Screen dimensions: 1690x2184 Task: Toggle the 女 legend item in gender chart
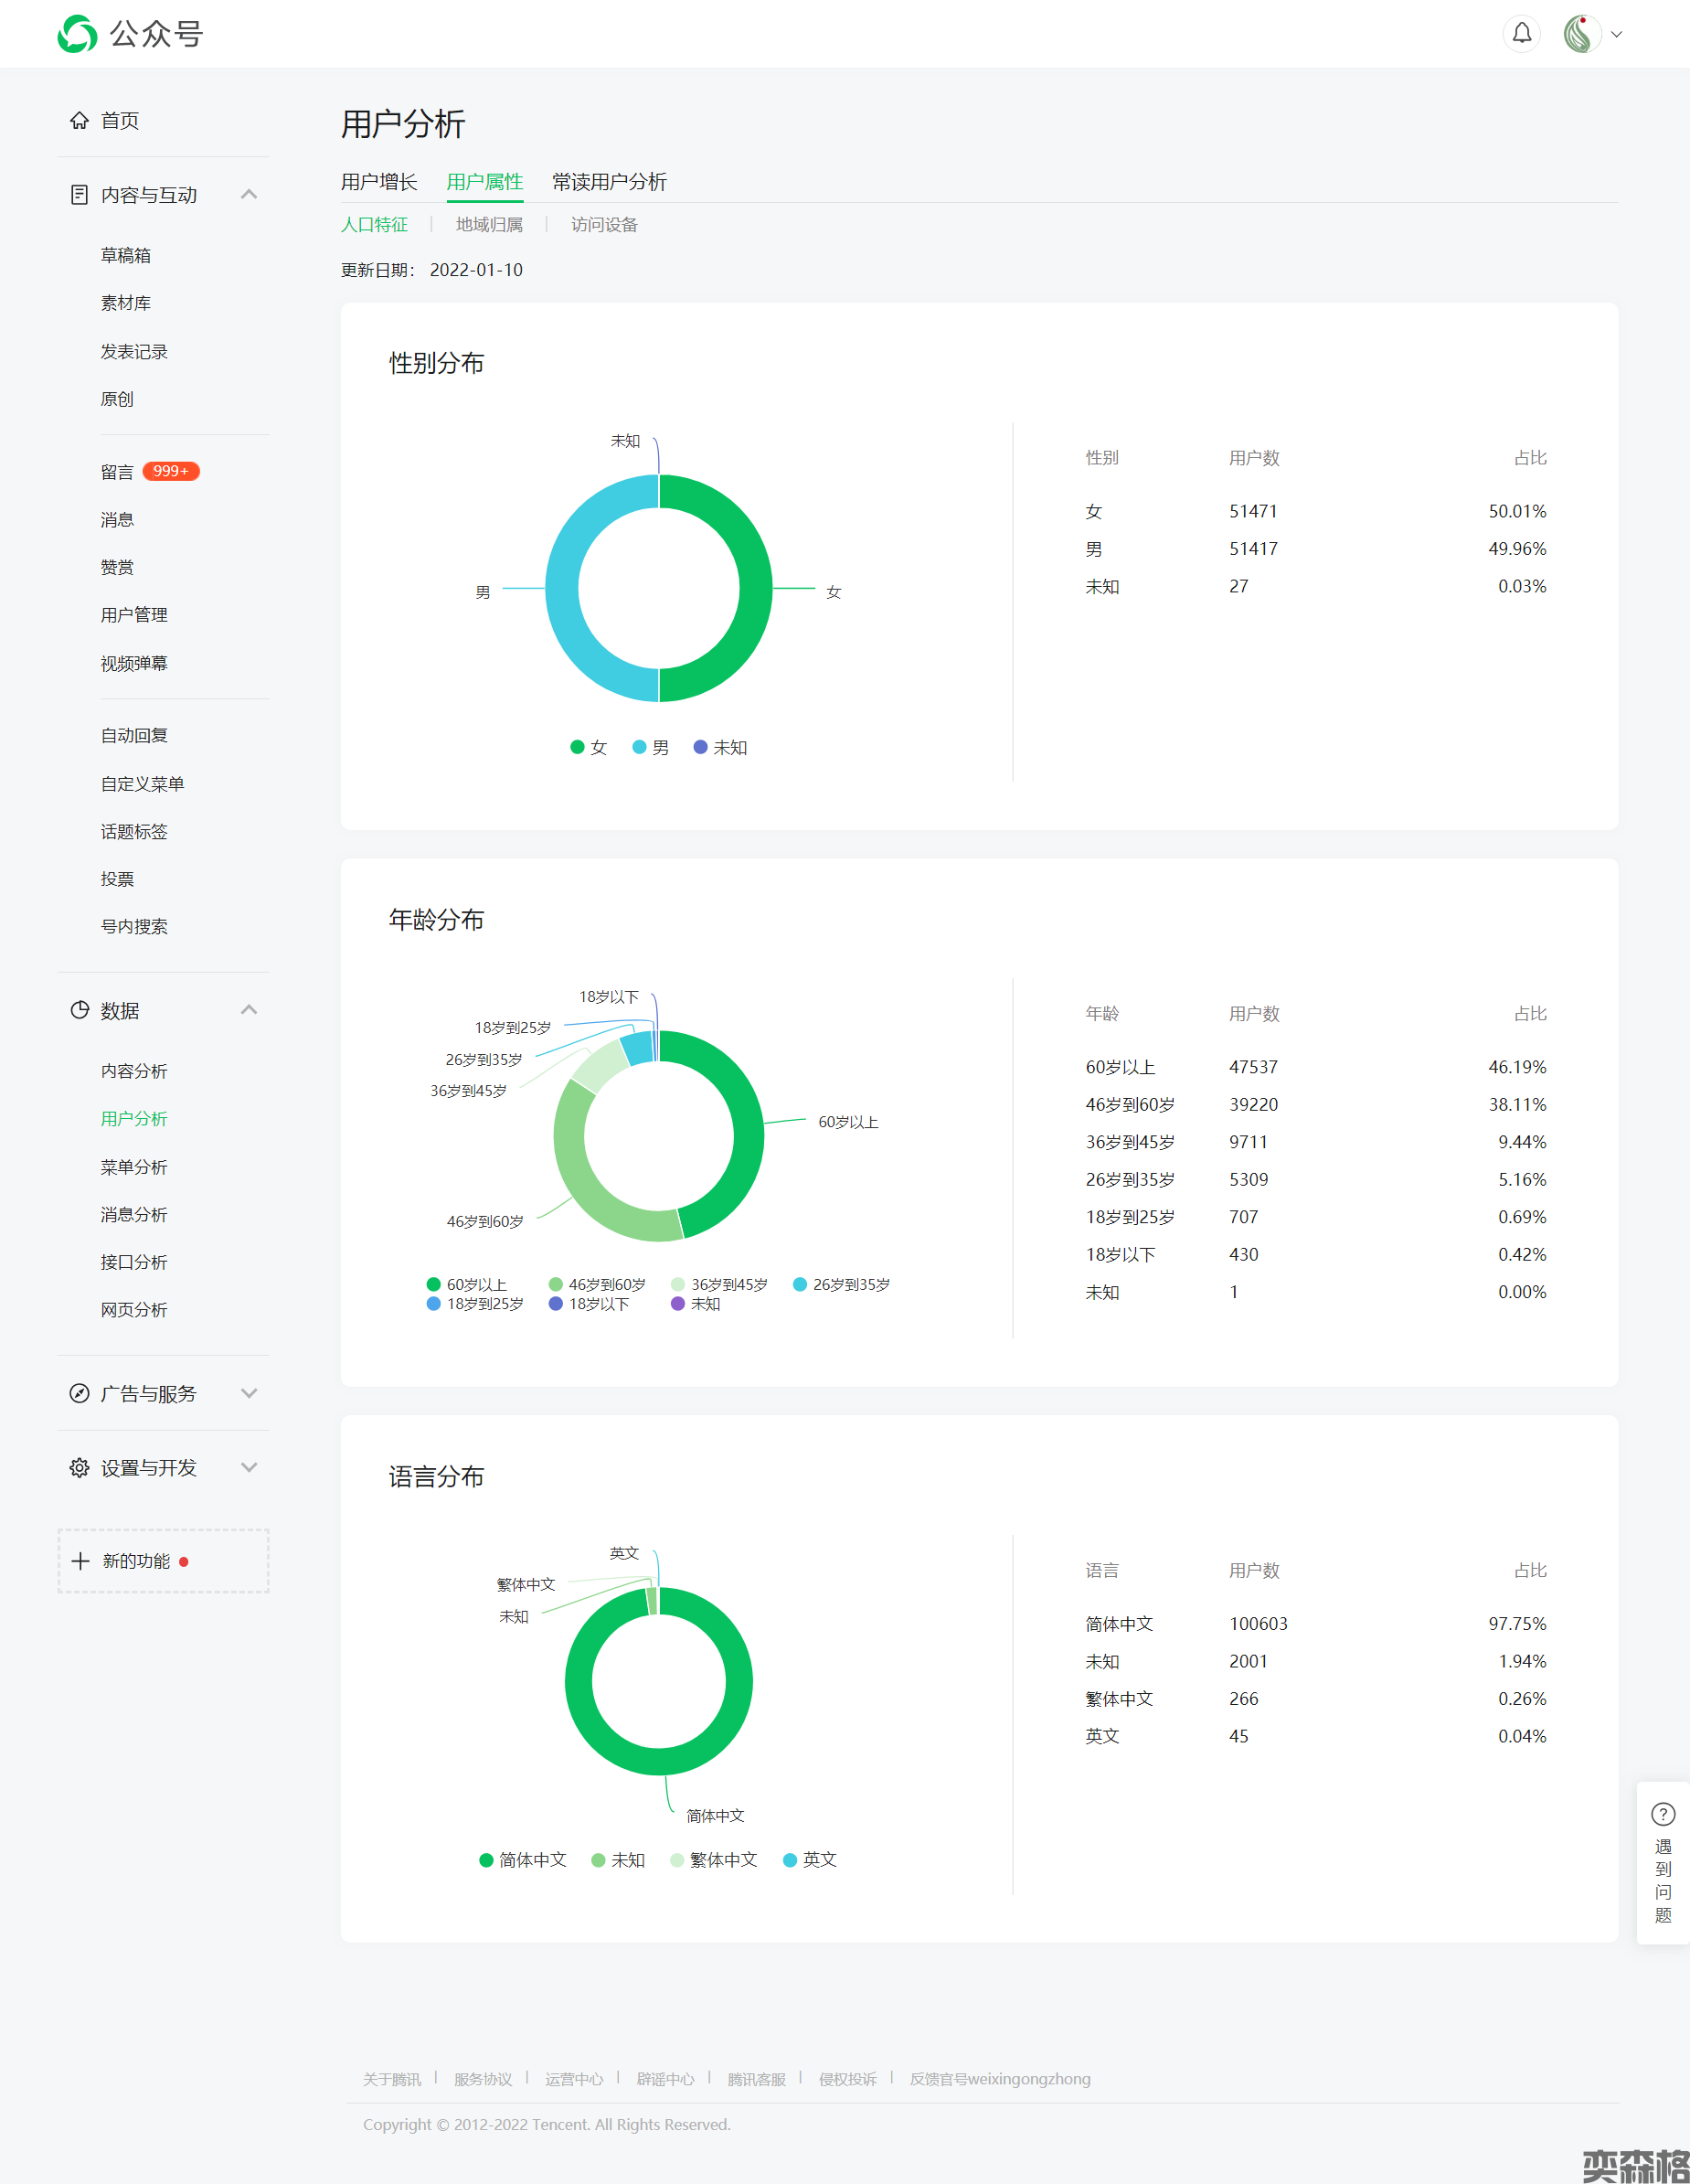tap(589, 747)
